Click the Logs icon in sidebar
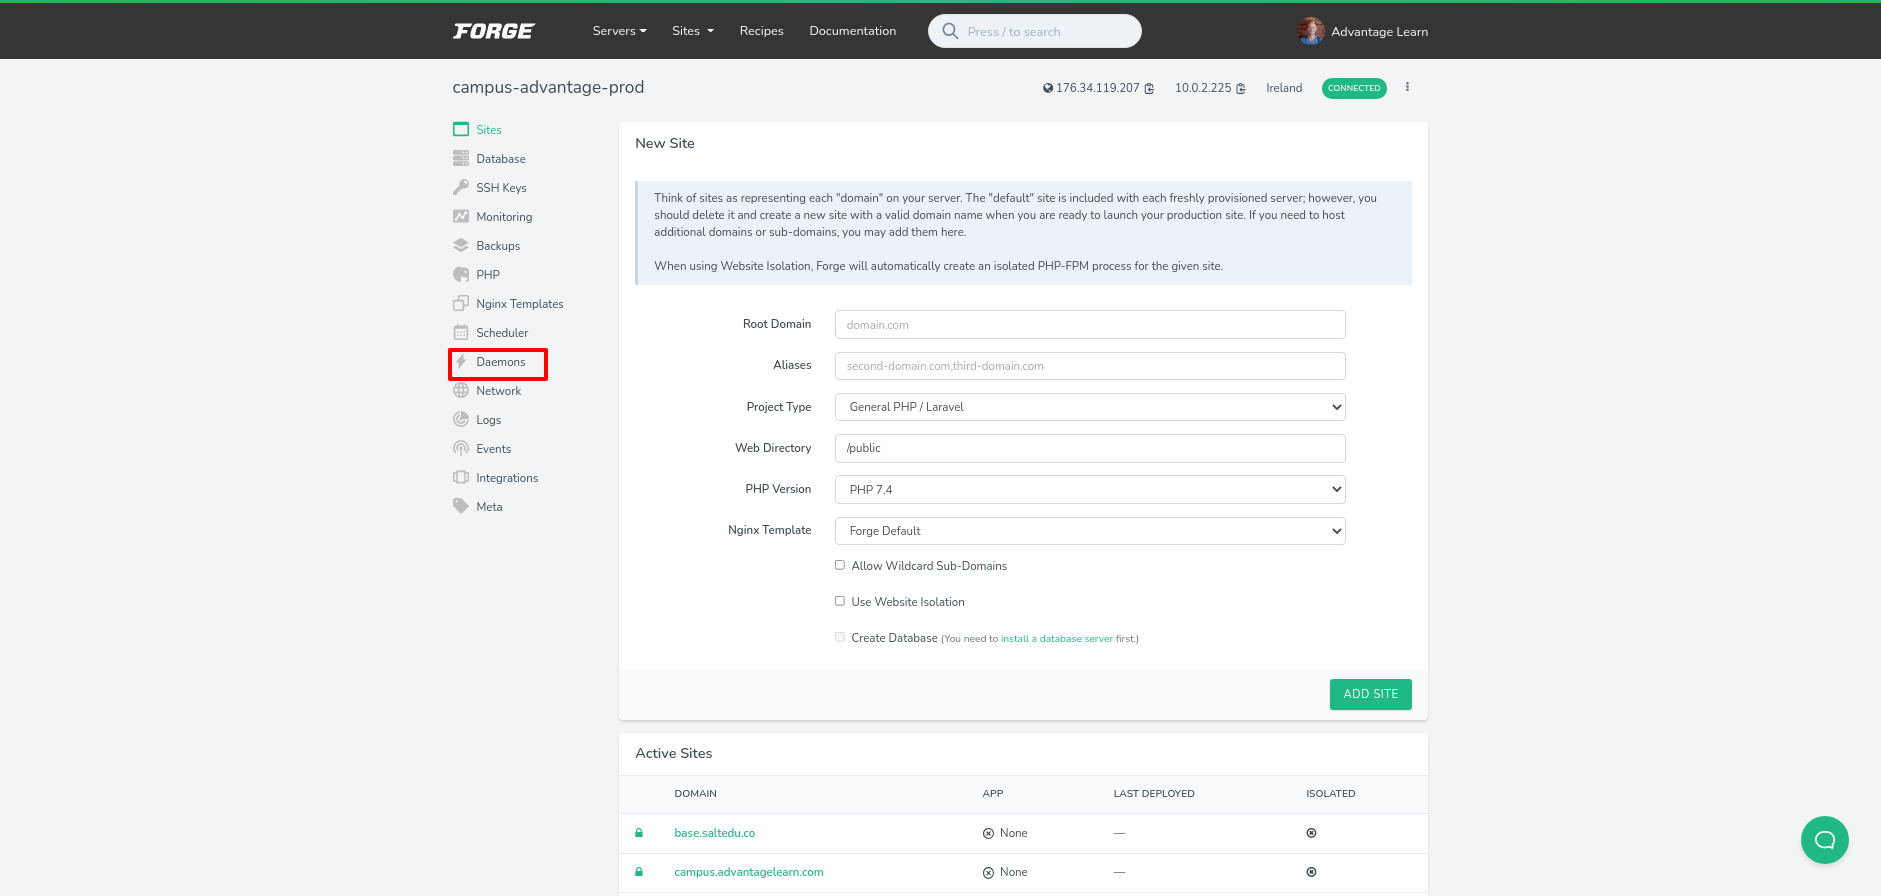Viewport: 1881px width, 896px height. point(461,419)
